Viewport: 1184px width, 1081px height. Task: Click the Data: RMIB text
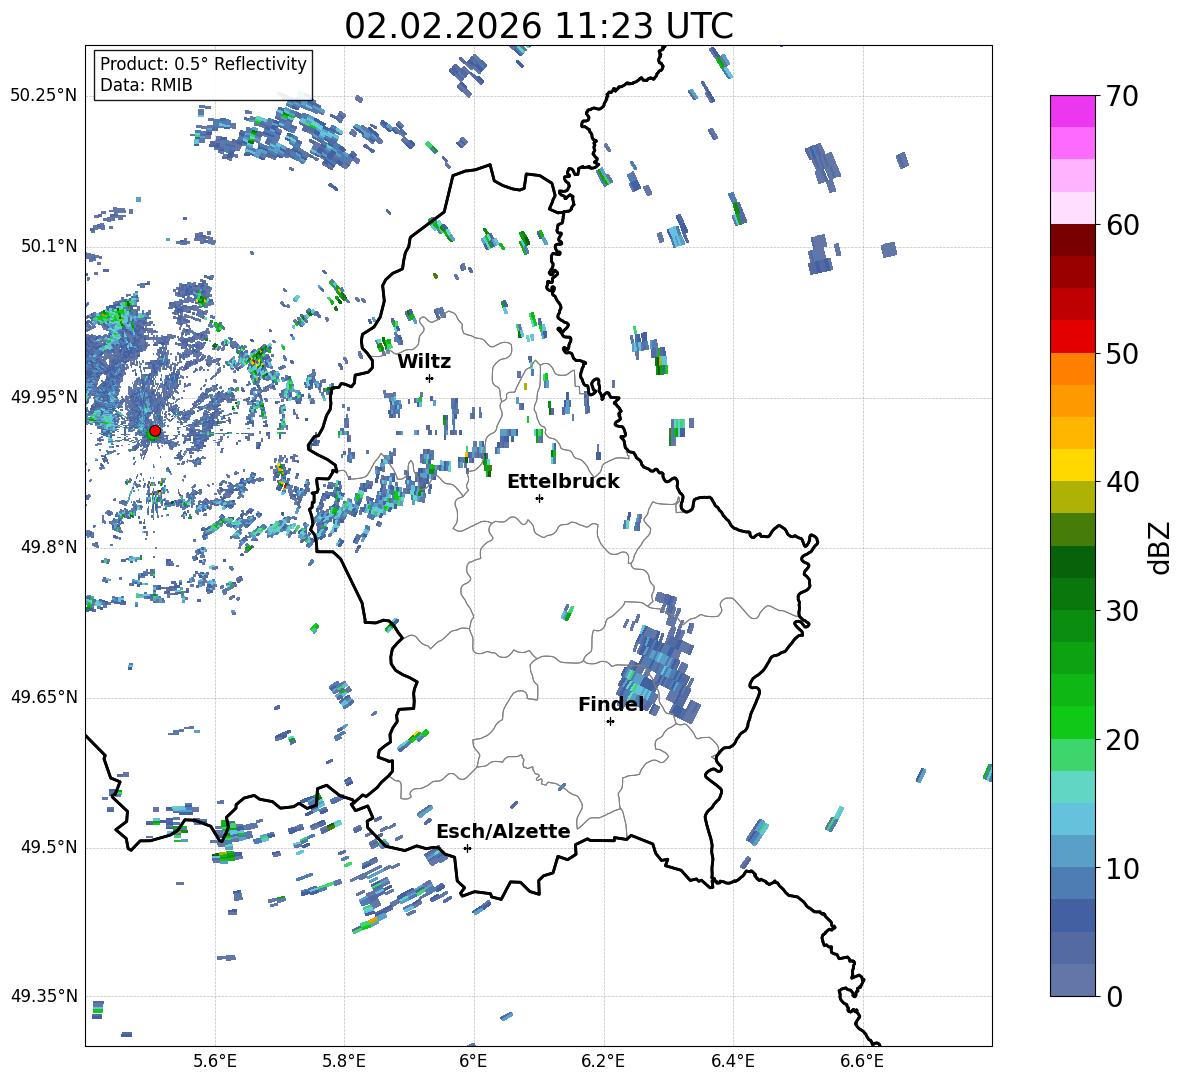(146, 85)
